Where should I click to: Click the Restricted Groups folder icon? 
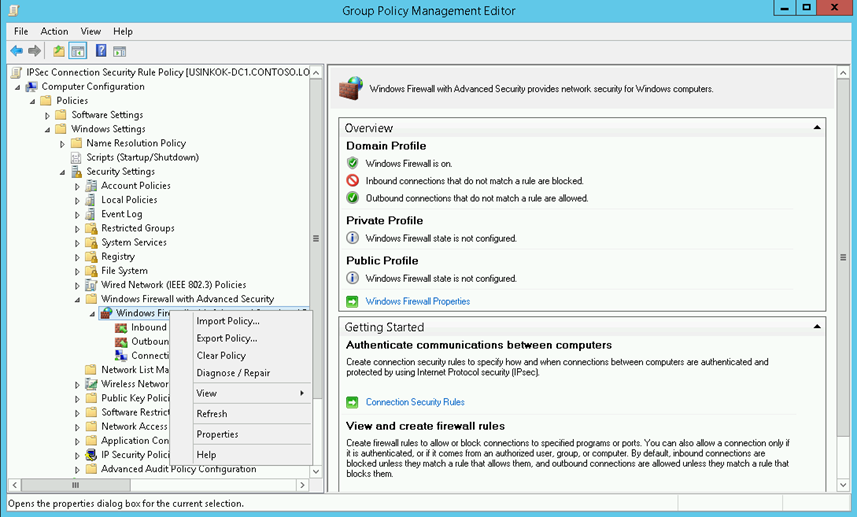coord(91,228)
